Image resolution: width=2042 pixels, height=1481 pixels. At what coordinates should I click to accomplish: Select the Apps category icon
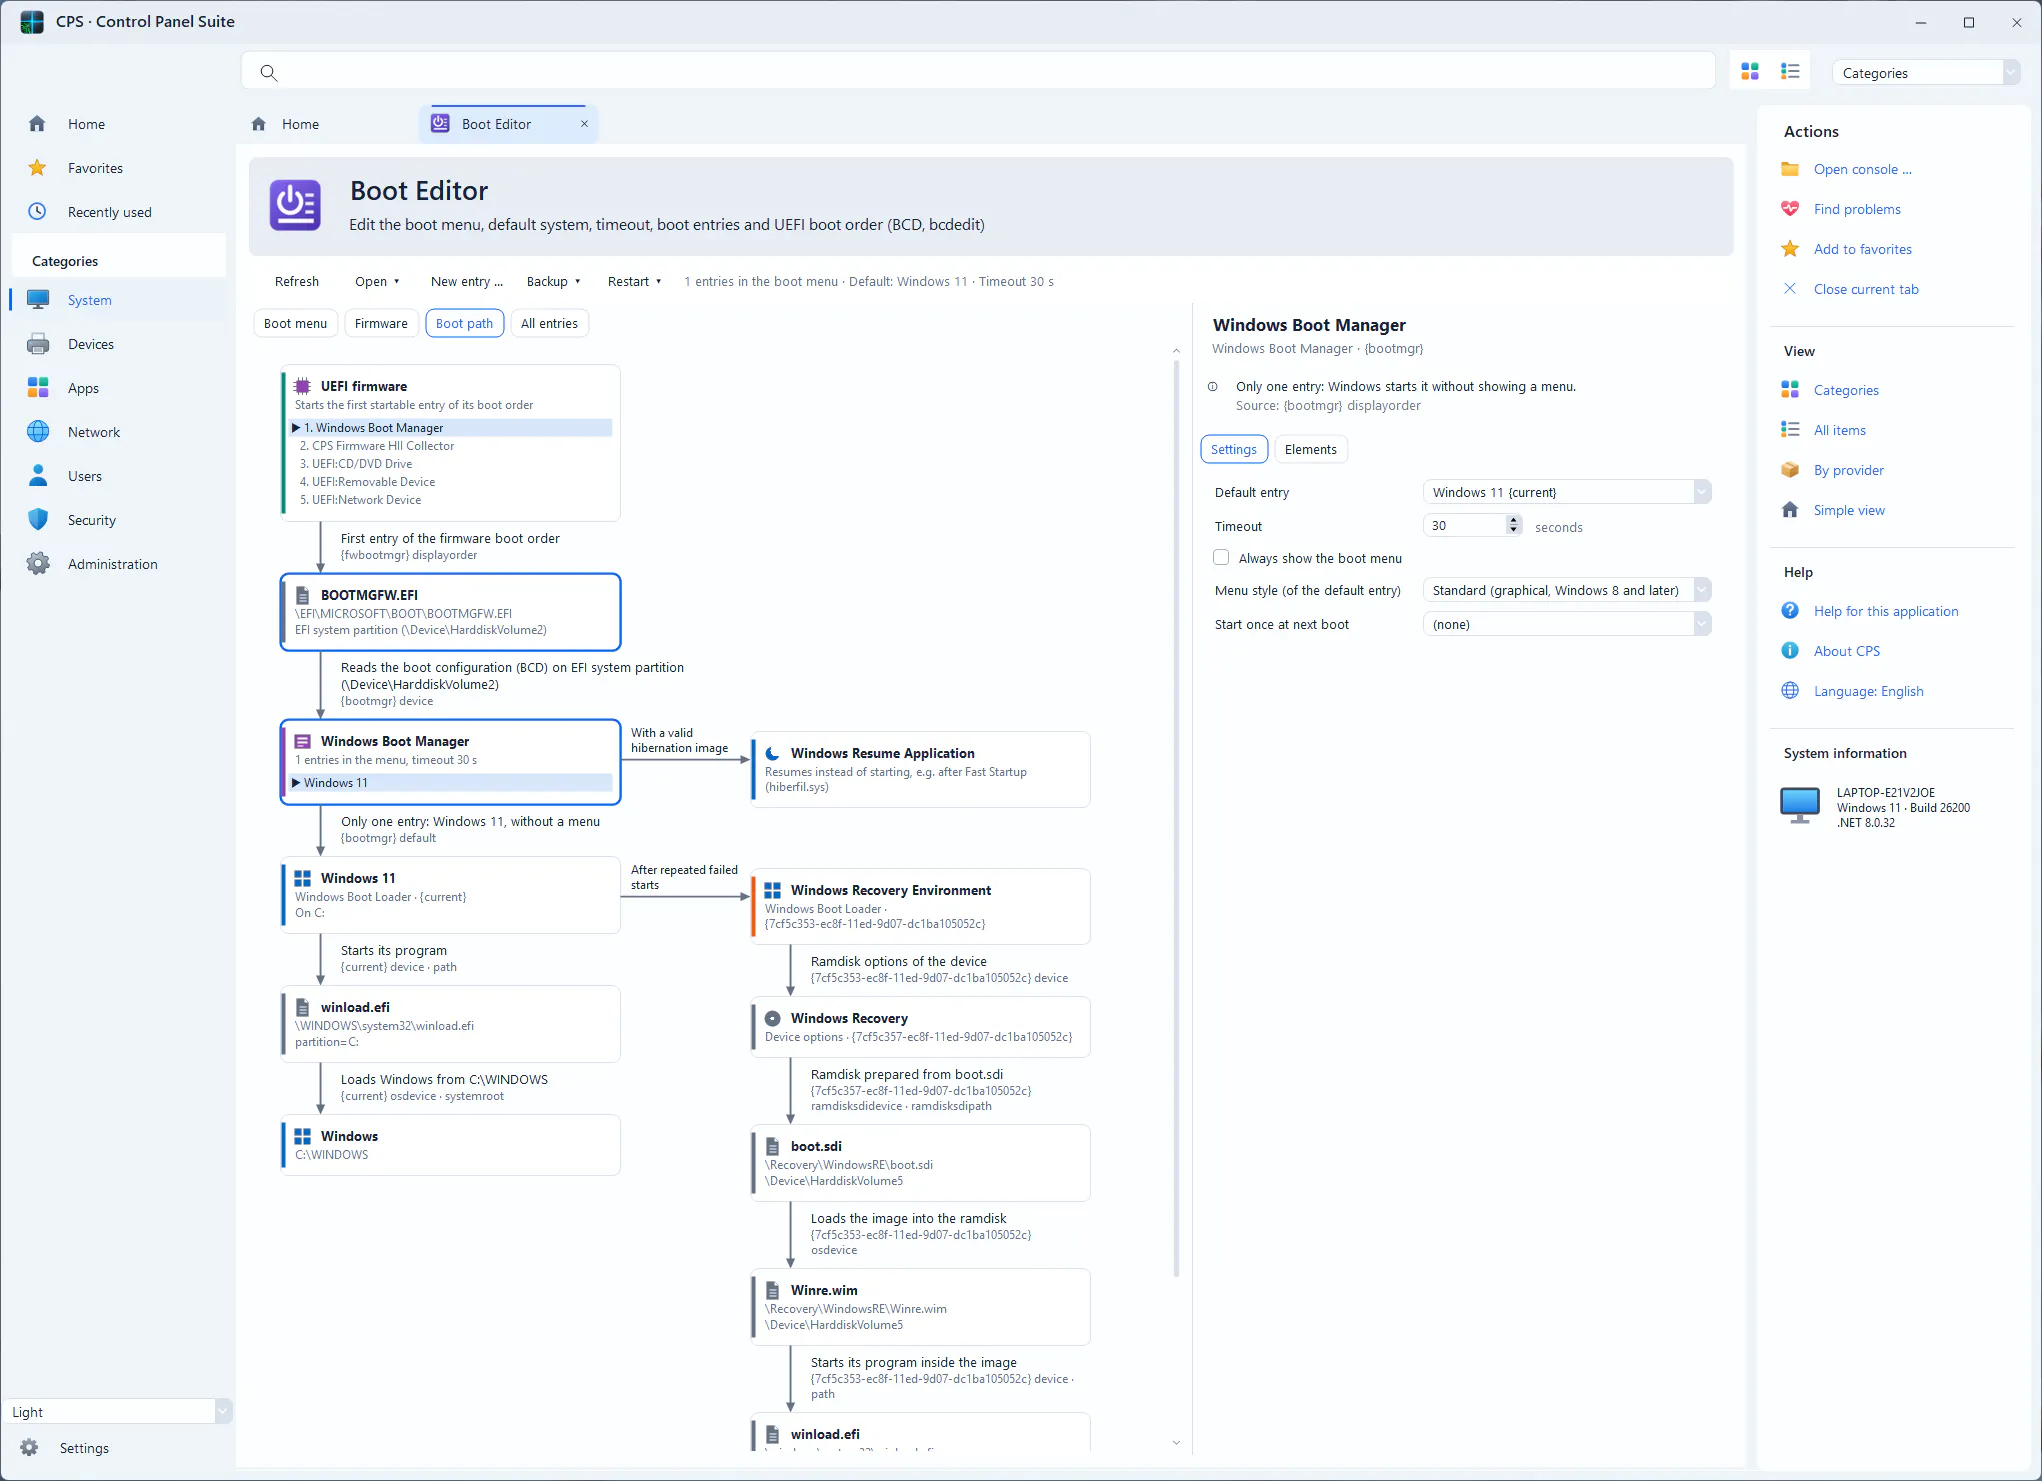coord(38,388)
